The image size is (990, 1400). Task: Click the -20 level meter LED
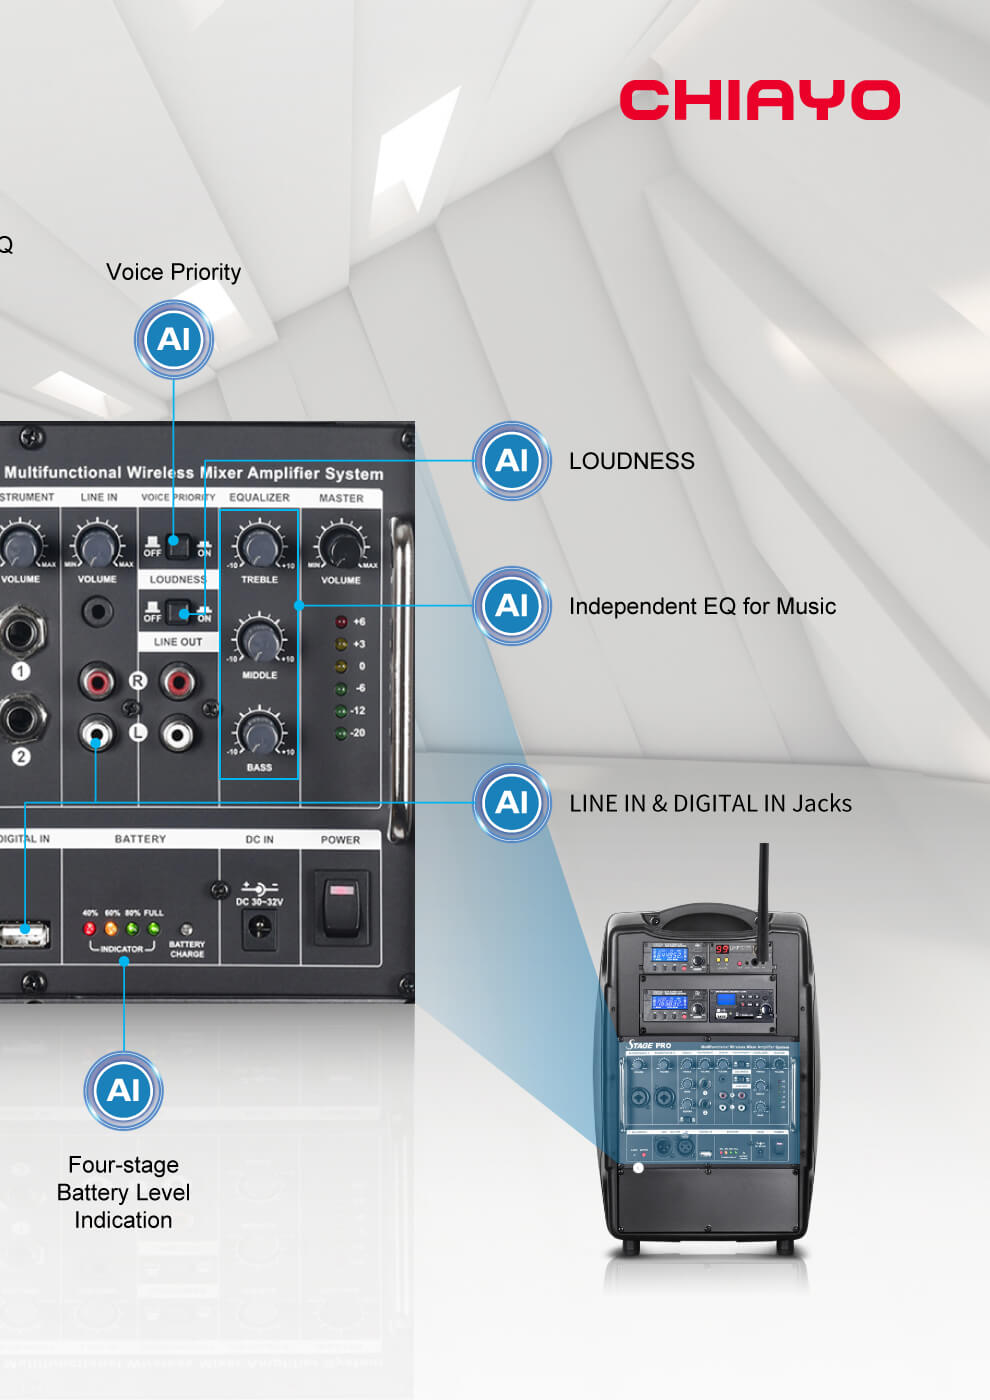(341, 733)
